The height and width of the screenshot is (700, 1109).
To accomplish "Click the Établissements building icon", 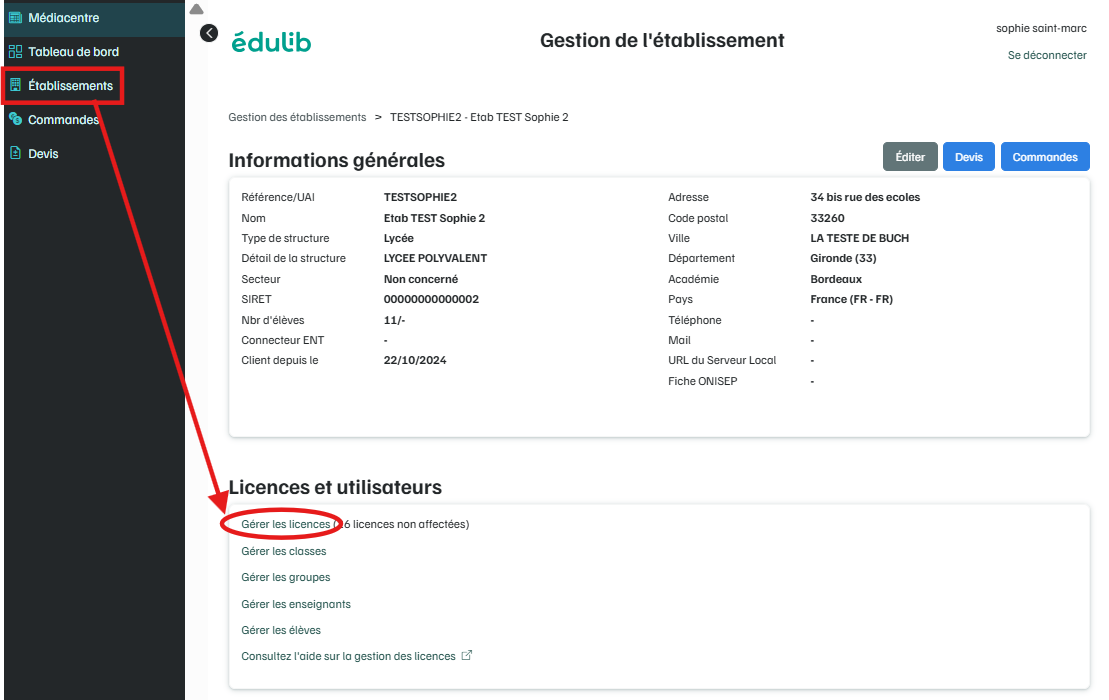I will (x=15, y=86).
